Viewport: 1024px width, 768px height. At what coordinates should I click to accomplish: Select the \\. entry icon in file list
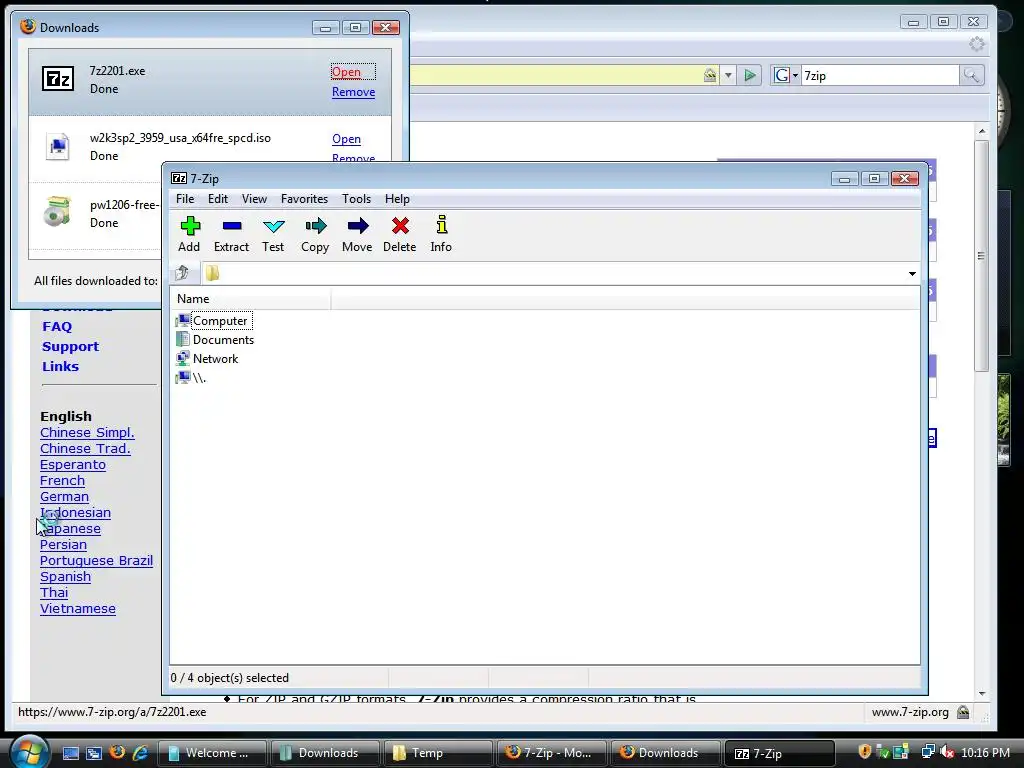(184, 377)
